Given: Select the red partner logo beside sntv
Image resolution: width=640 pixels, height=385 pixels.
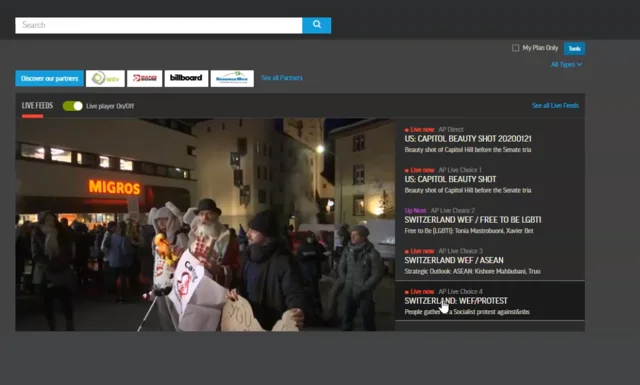Looking at the screenshot, I should coord(144,78).
